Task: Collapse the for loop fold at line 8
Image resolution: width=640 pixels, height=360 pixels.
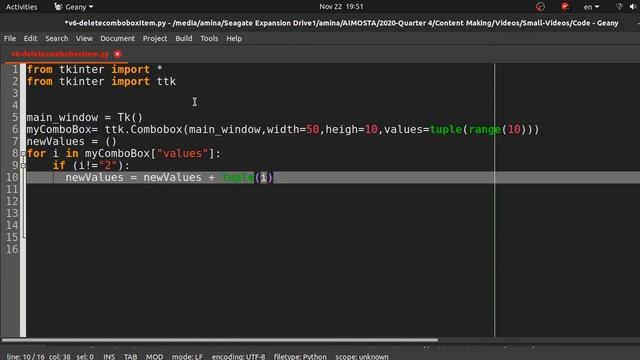Action: click(23, 153)
